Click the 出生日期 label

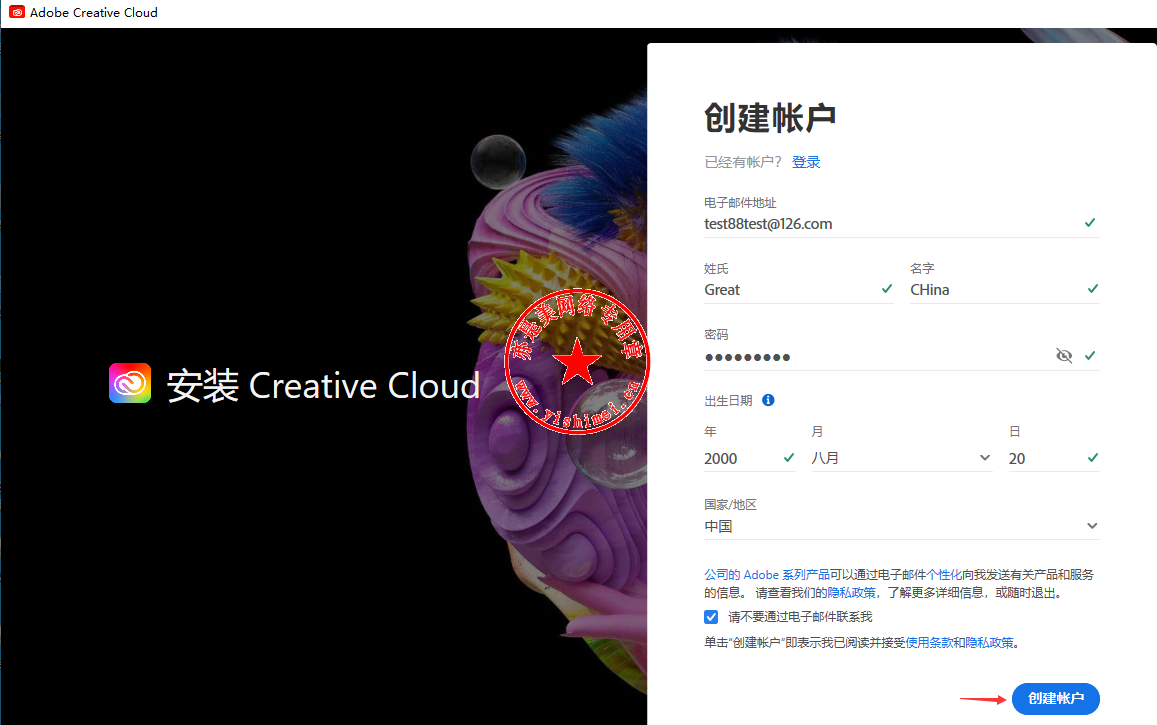[x=728, y=400]
